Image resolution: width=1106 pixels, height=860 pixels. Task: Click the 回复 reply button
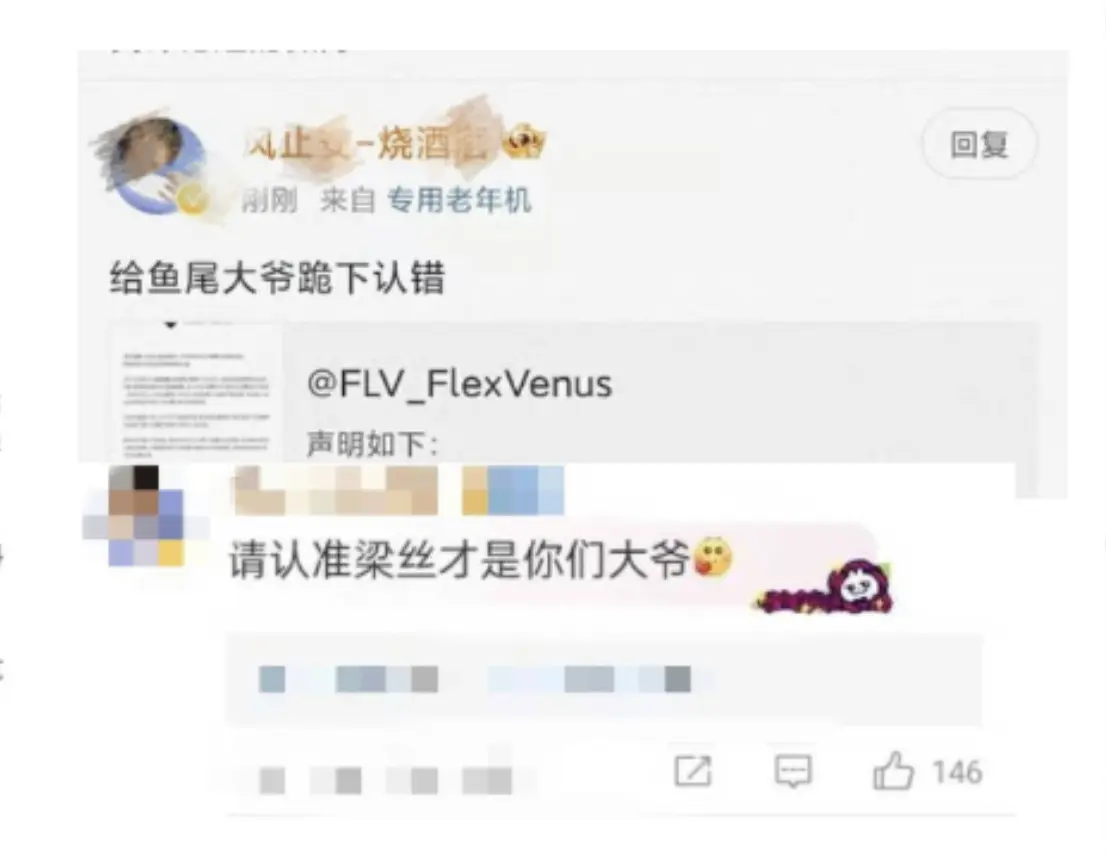click(980, 145)
